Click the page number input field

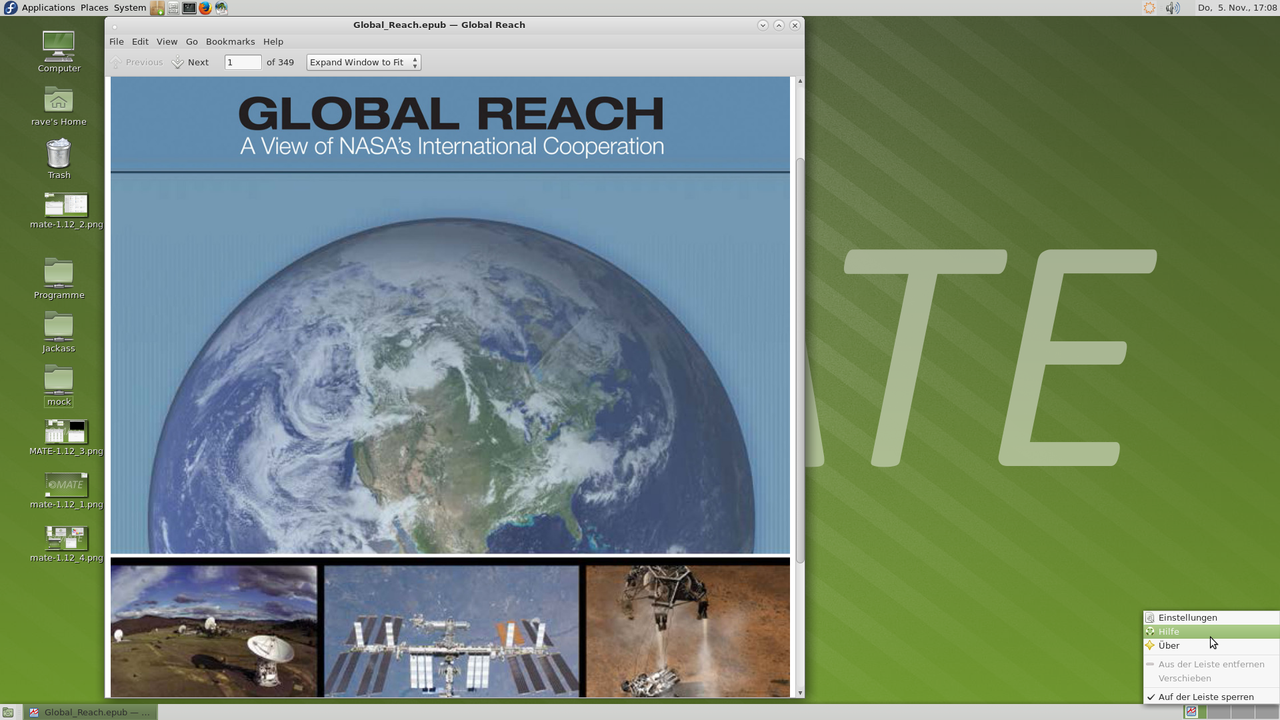(242, 62)
